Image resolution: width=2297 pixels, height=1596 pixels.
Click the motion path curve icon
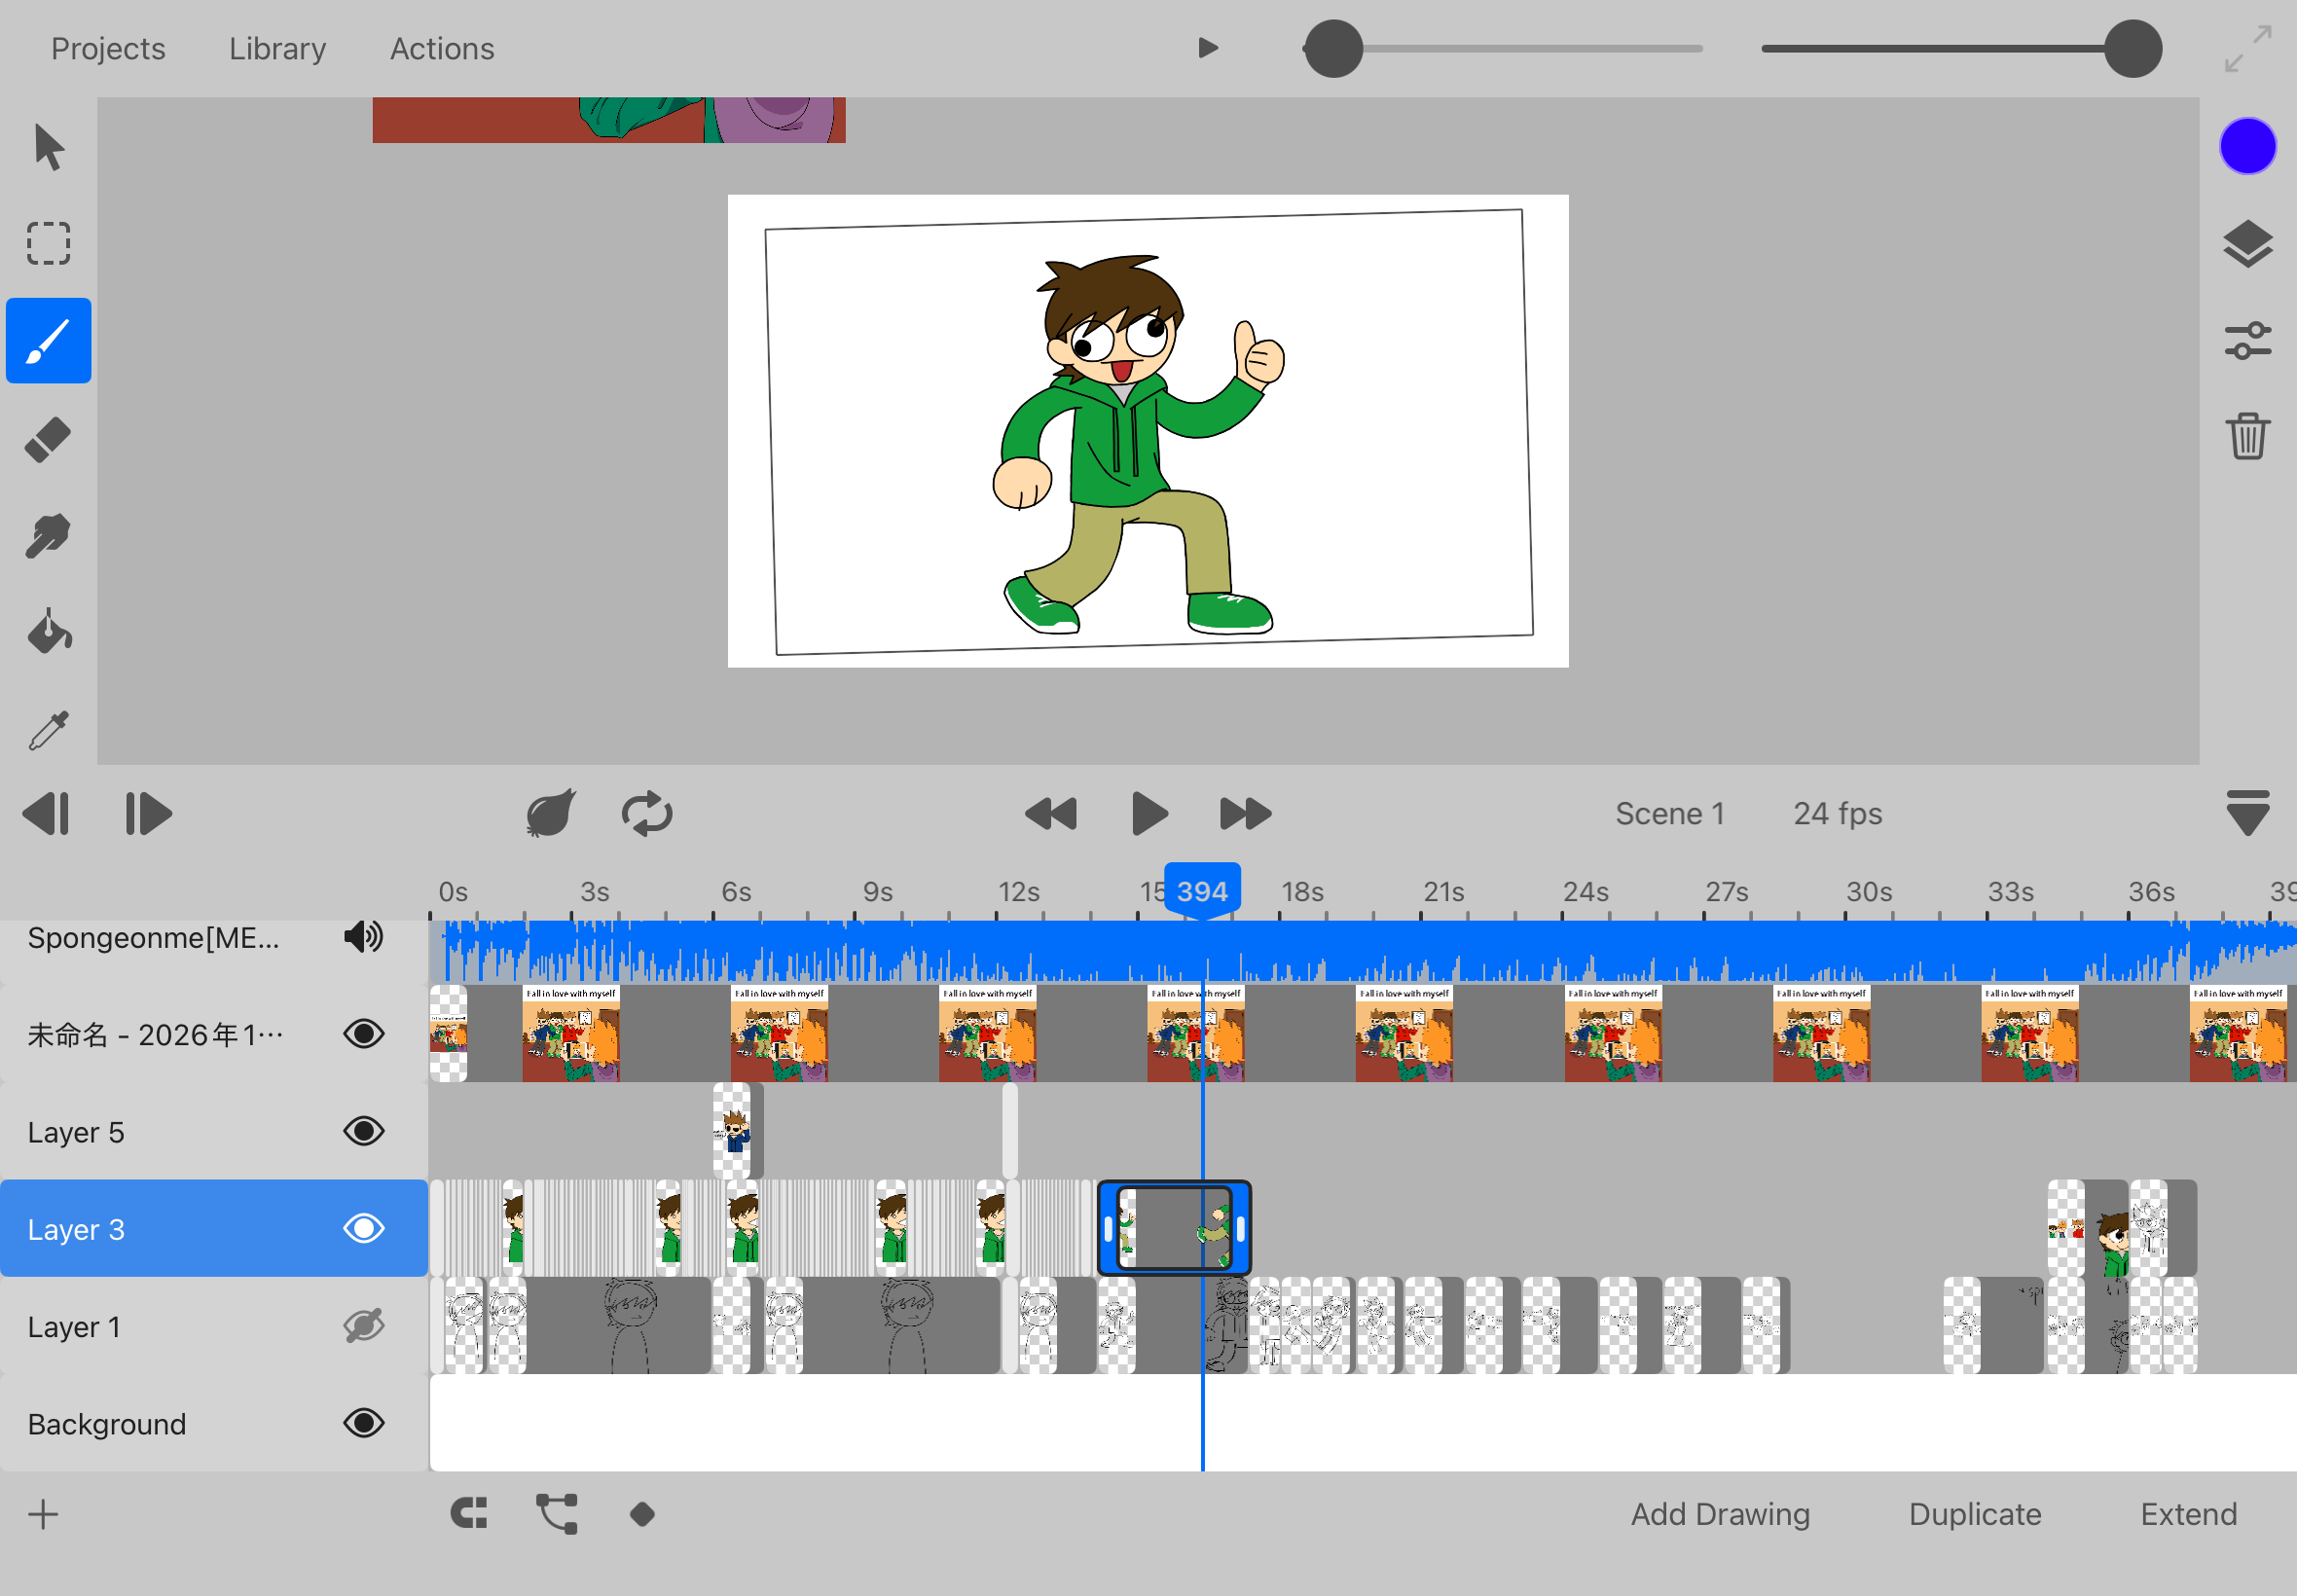(x=557, y=1514)
